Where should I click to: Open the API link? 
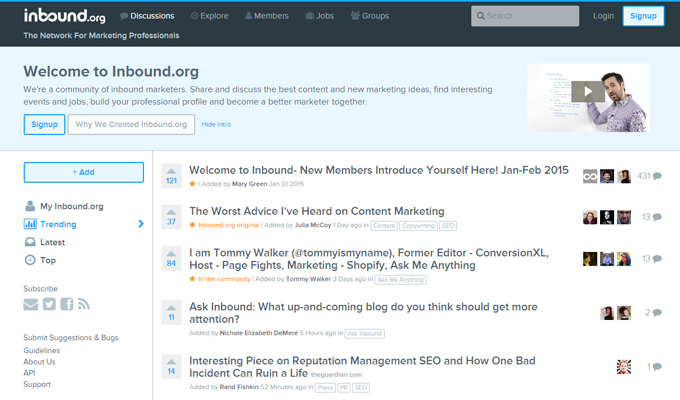[29, 373]
